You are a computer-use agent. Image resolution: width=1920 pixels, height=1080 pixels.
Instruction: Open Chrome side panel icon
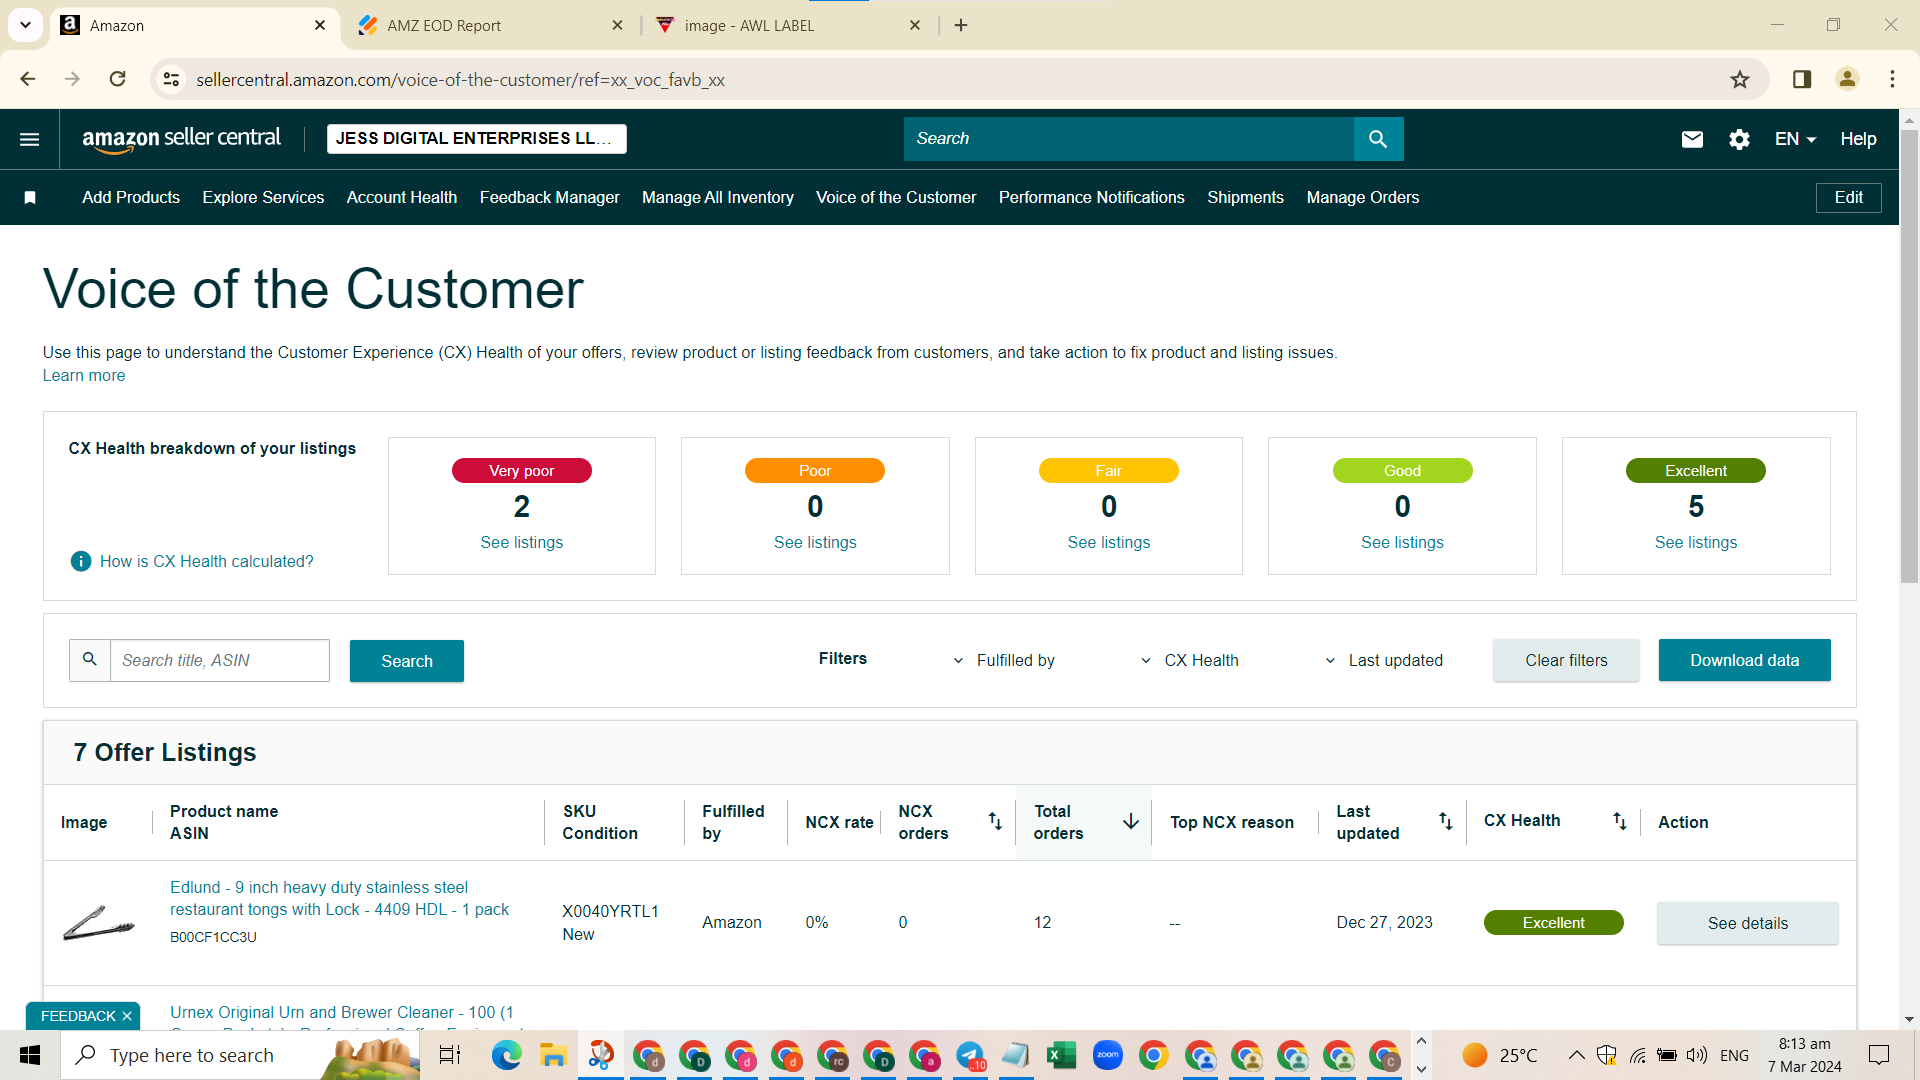click(1802, 79)
